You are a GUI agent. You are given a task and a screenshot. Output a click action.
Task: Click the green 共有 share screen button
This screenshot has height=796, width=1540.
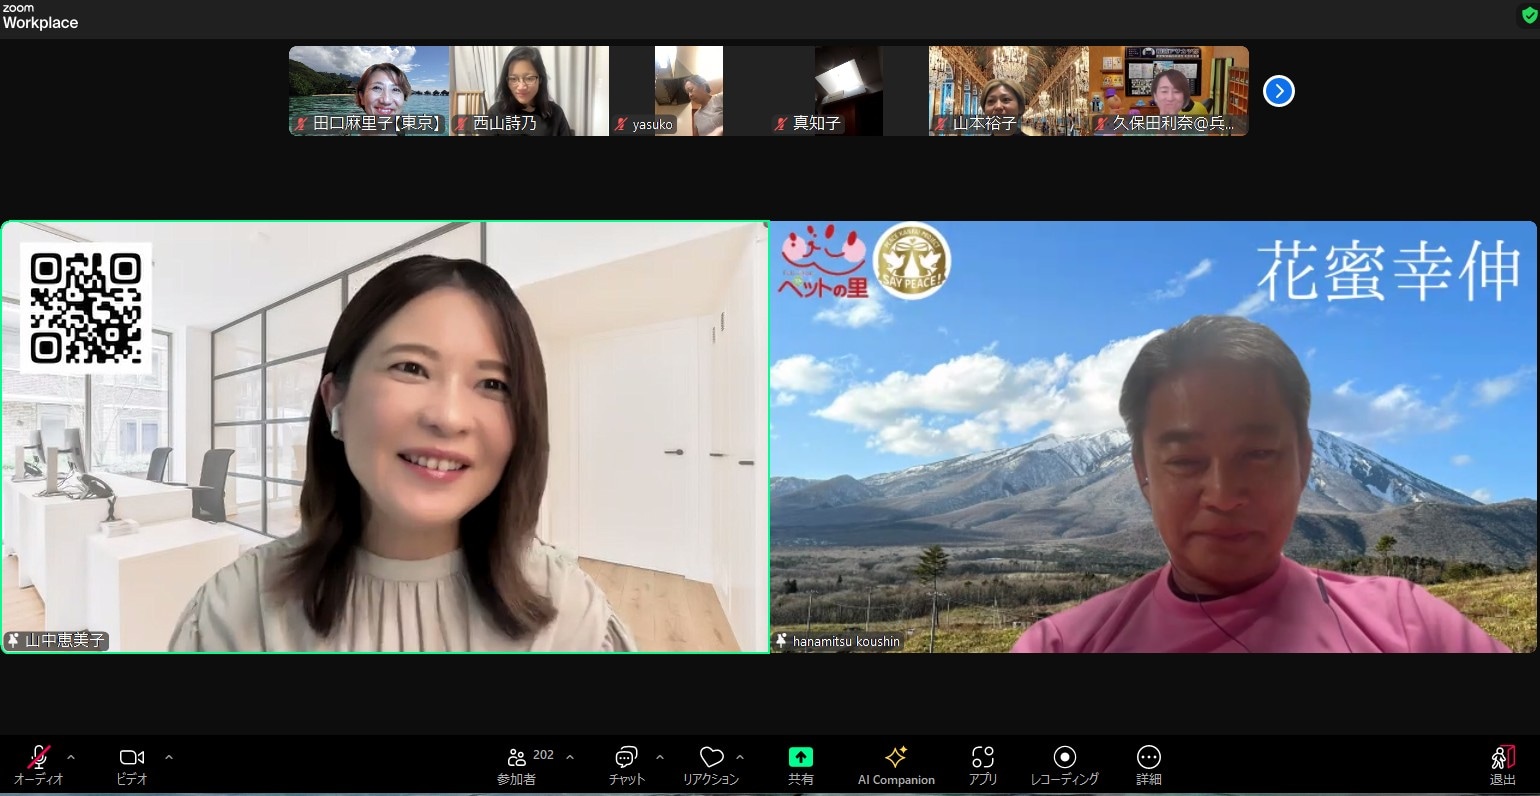[800, 764]
